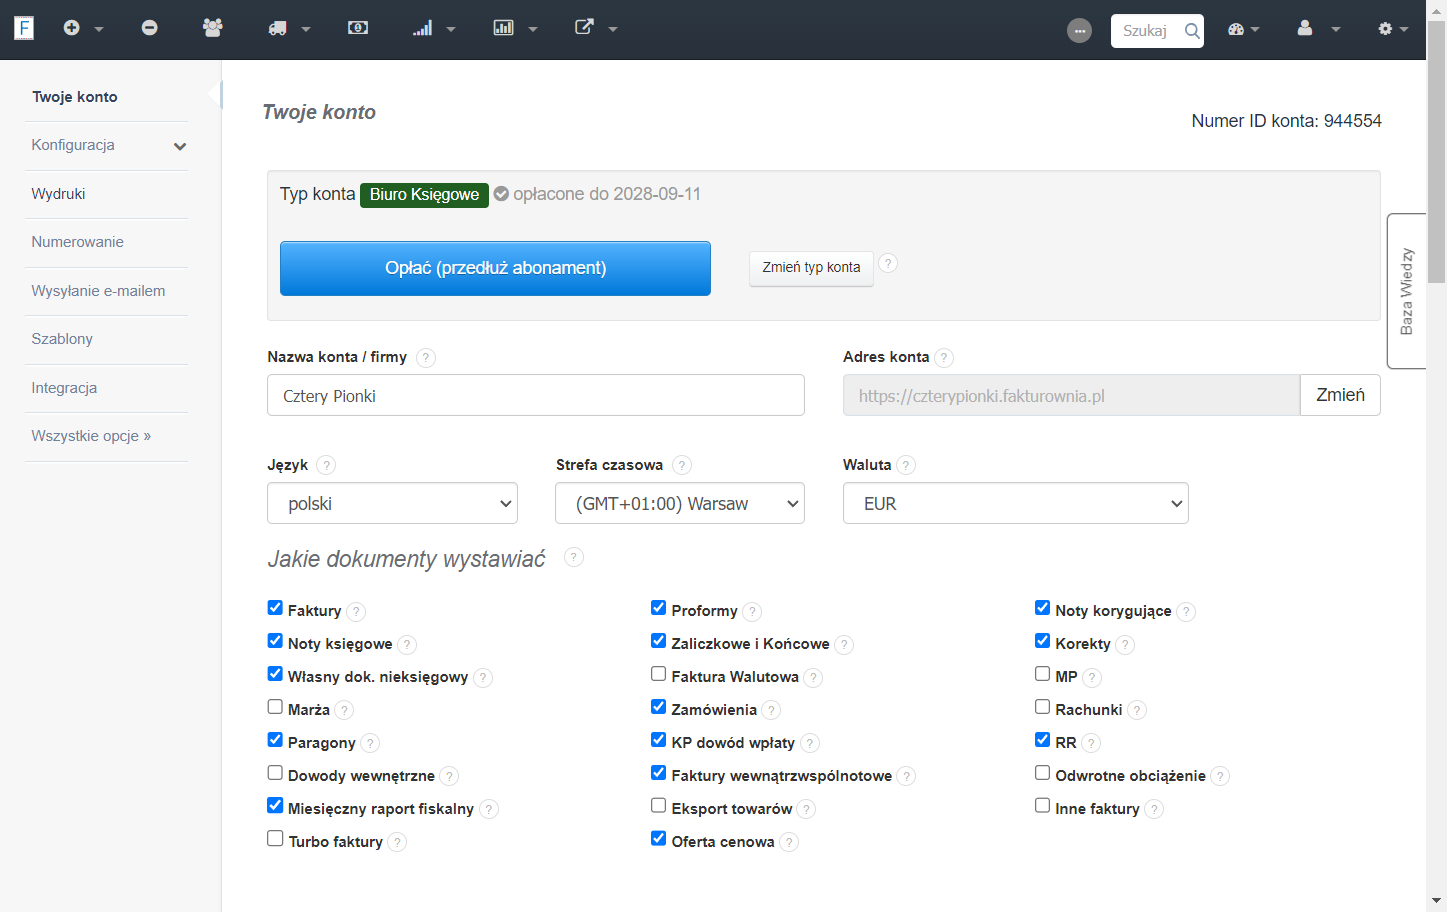Click help icon beside Nazwa konta / firmy
The image size is (1447, 912).
[426, 358]
